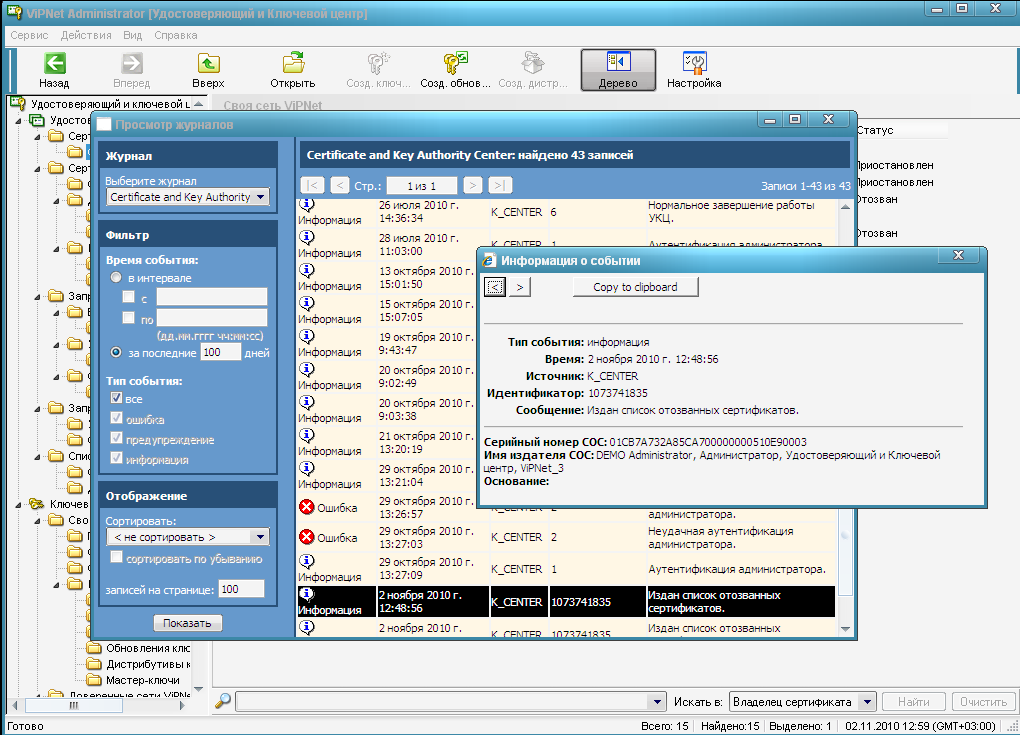Click the red error icon of the 13:27:03 entry
Image resolution: width=1020 pixels, height=735 pixels.
point(306,537)
